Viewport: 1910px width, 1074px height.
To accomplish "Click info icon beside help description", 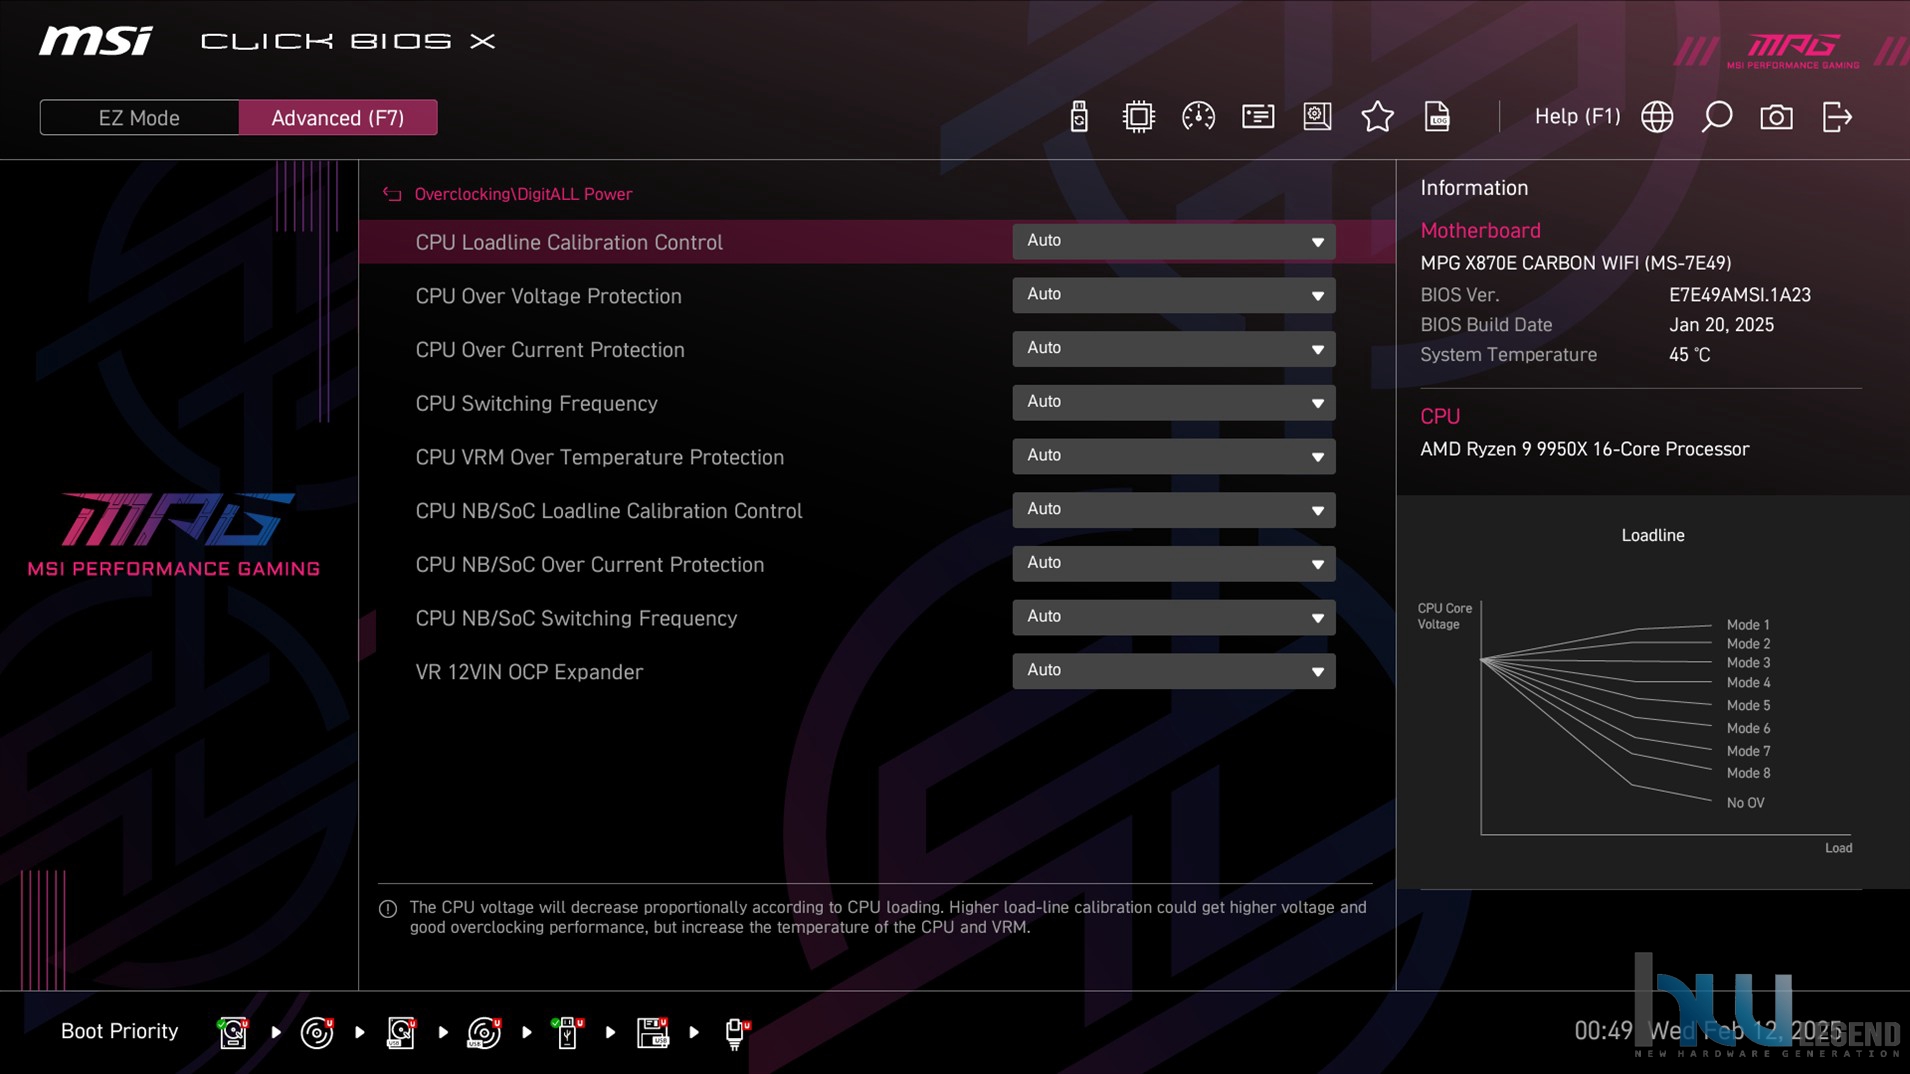I will (388, 909).
